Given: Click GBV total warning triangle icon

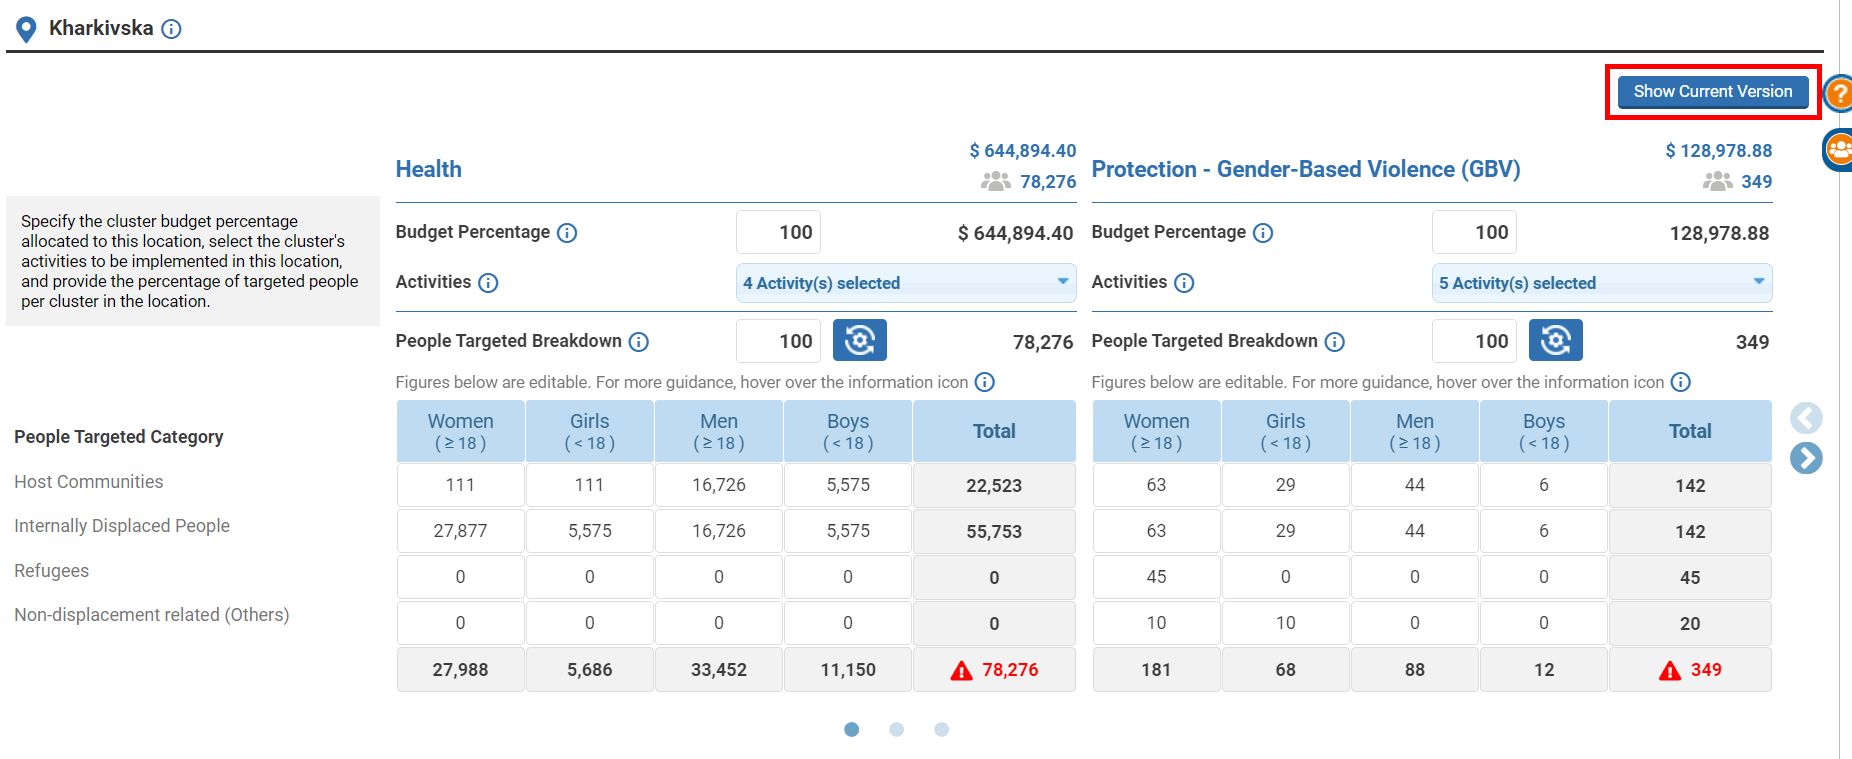Looking at the screenshot, I should coord(1670,671).
